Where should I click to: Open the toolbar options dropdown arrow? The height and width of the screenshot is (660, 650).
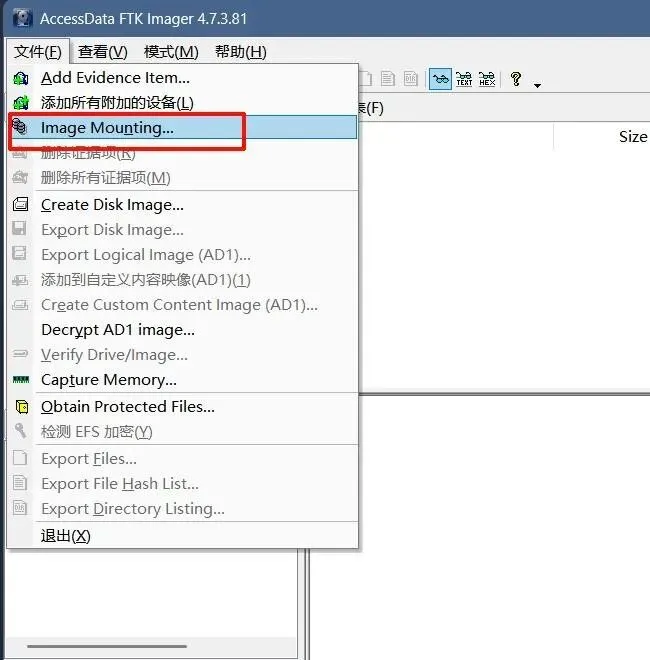(537, 85)
